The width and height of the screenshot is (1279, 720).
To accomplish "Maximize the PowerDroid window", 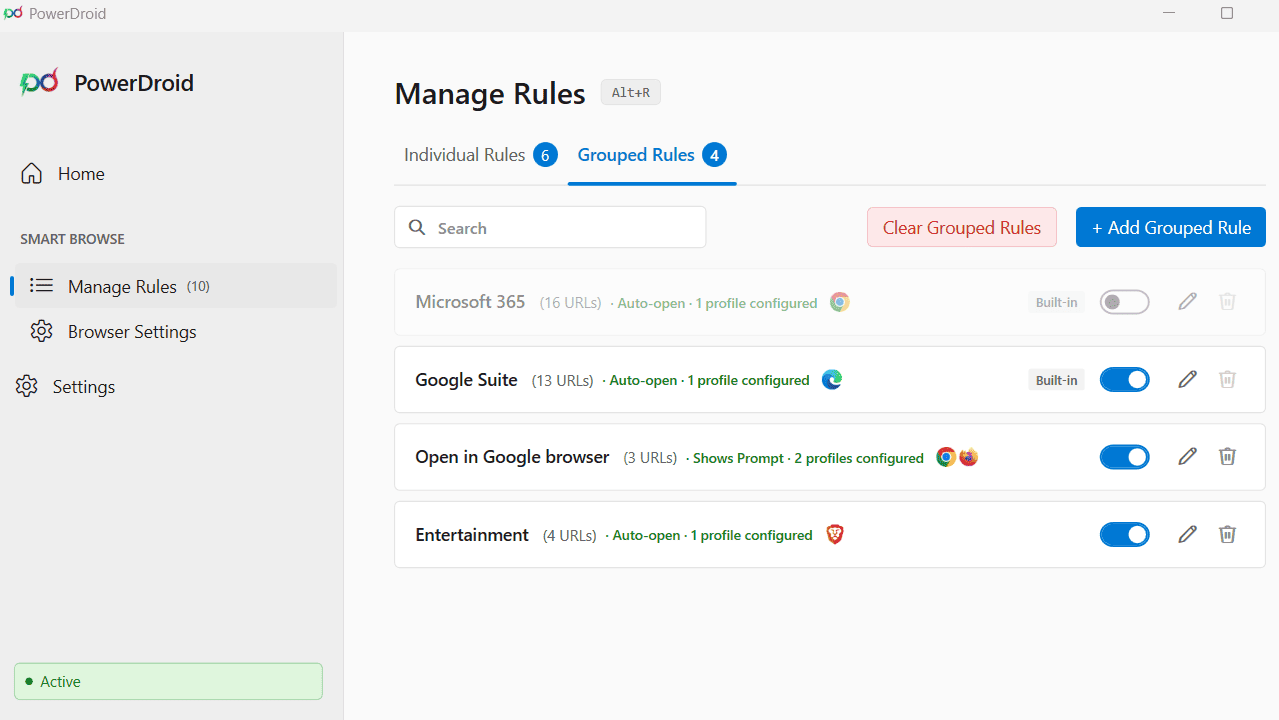I will pyautogui.click(x=1227, y=13).
